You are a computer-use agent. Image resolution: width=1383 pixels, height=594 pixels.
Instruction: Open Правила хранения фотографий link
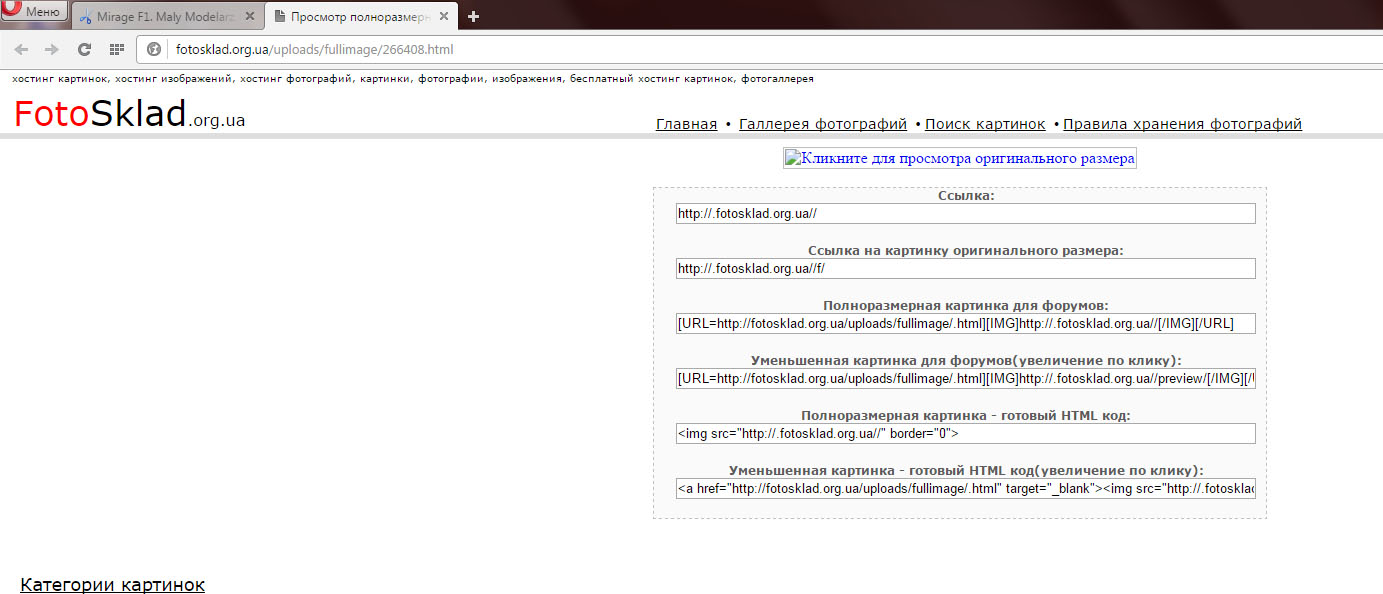[x=1182, y=124]
